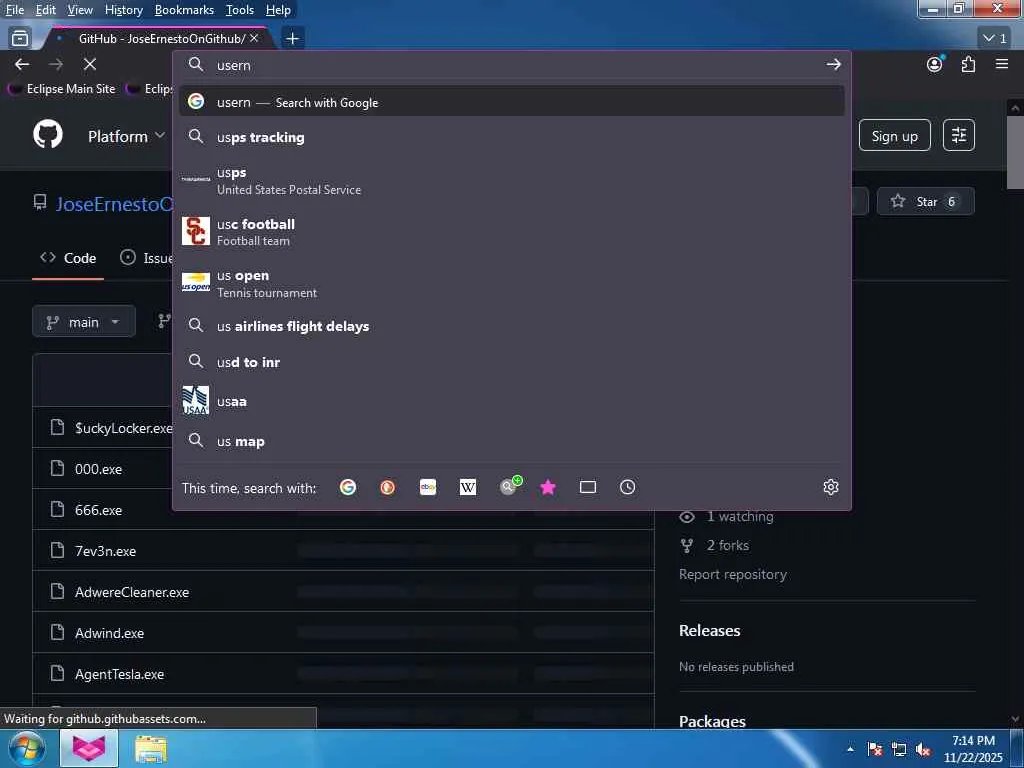Screen dimensions: 1024x768
Task: Open the extensions puzzle icon
Action: click(x=968, y=64)
